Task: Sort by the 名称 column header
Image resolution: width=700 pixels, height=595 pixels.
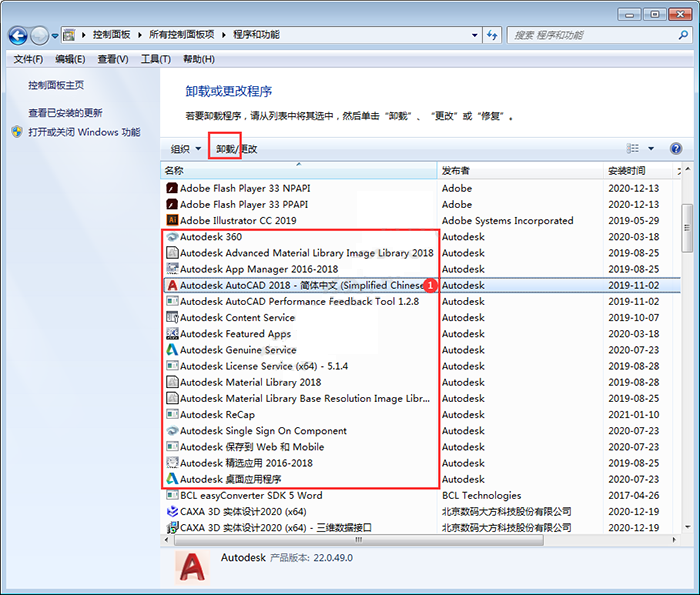Action: click(x=299, y=171)
